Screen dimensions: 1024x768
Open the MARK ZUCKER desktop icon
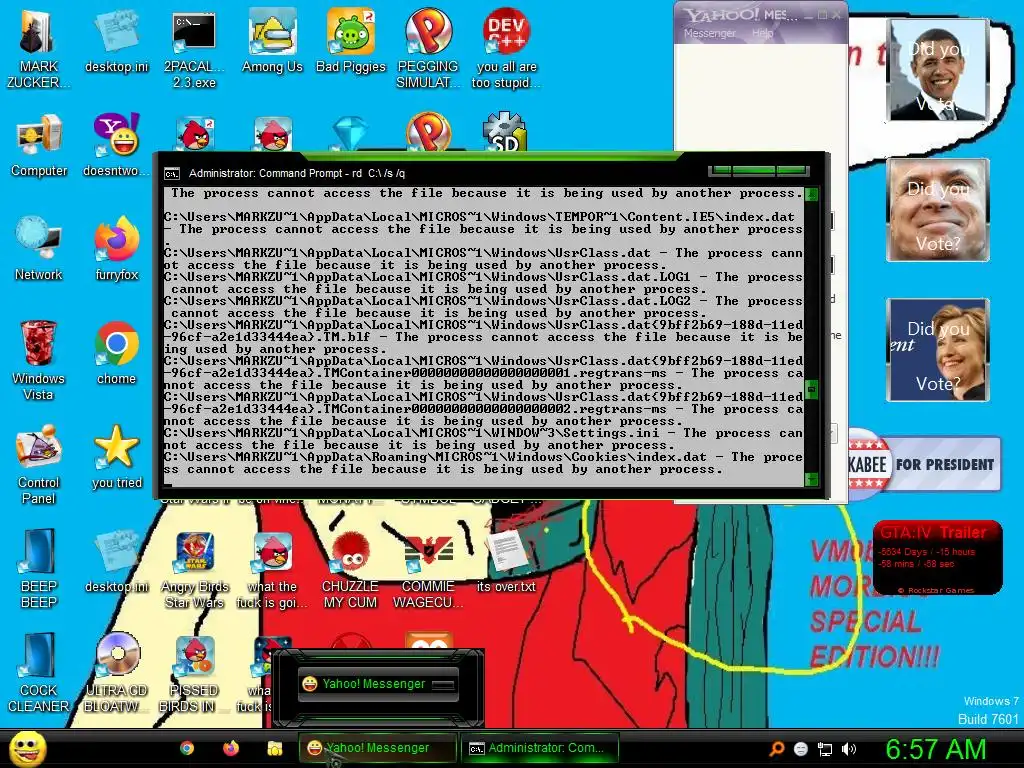pos(38,49)
